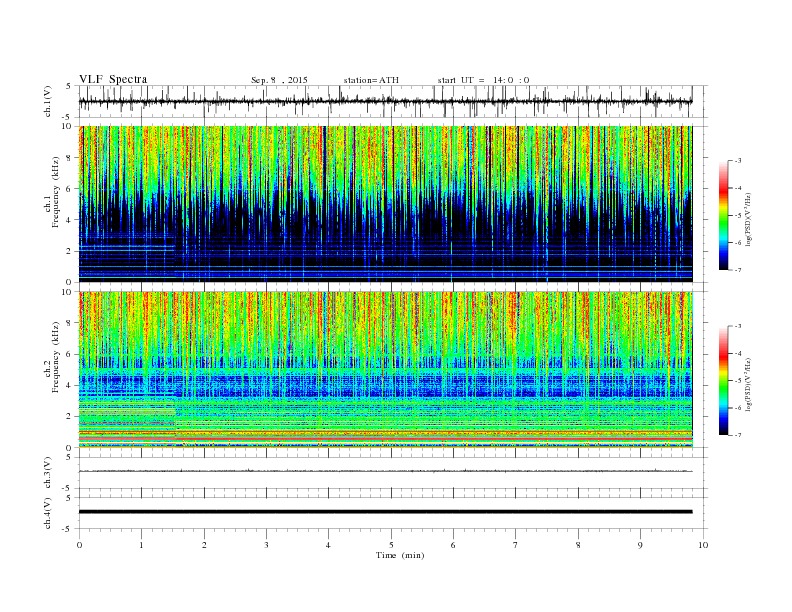Screen dimensions: 792x612
Task: Click the "-5" label on ch.2 color bar
Action: [737, 381]
